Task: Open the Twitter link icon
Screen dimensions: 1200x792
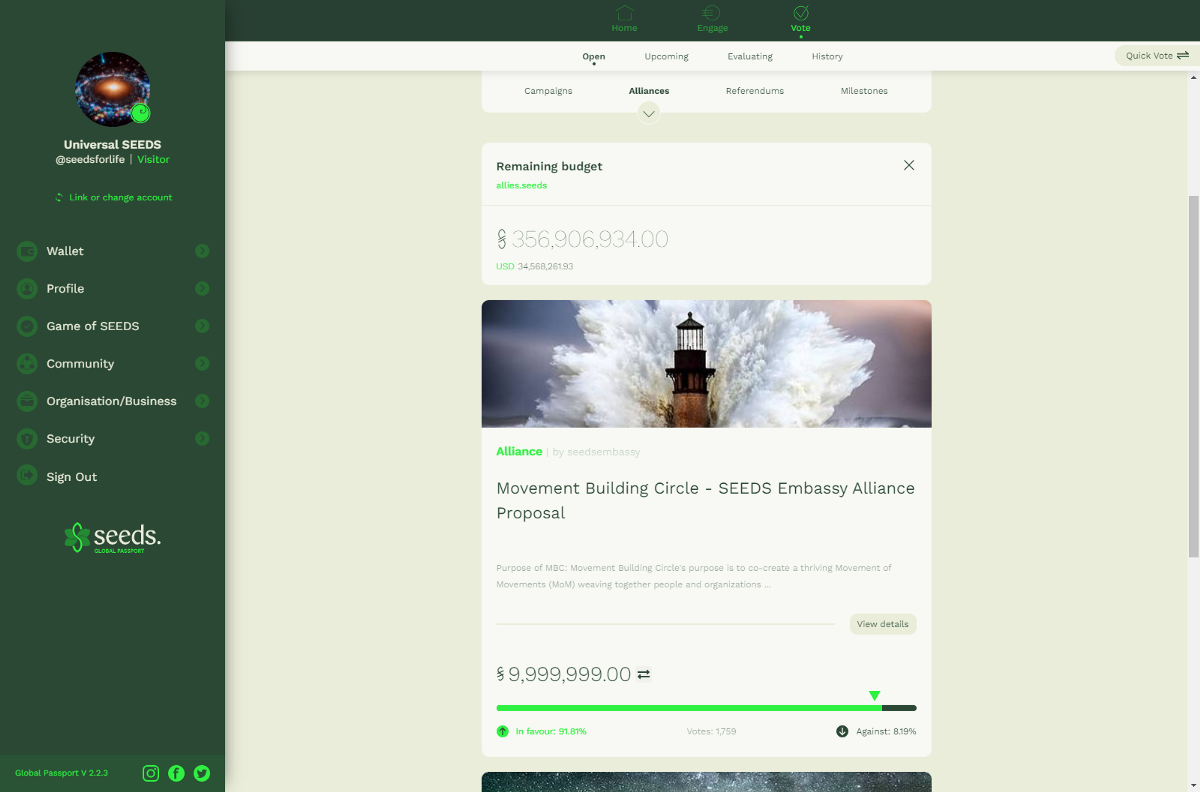Action: (202, 773)
